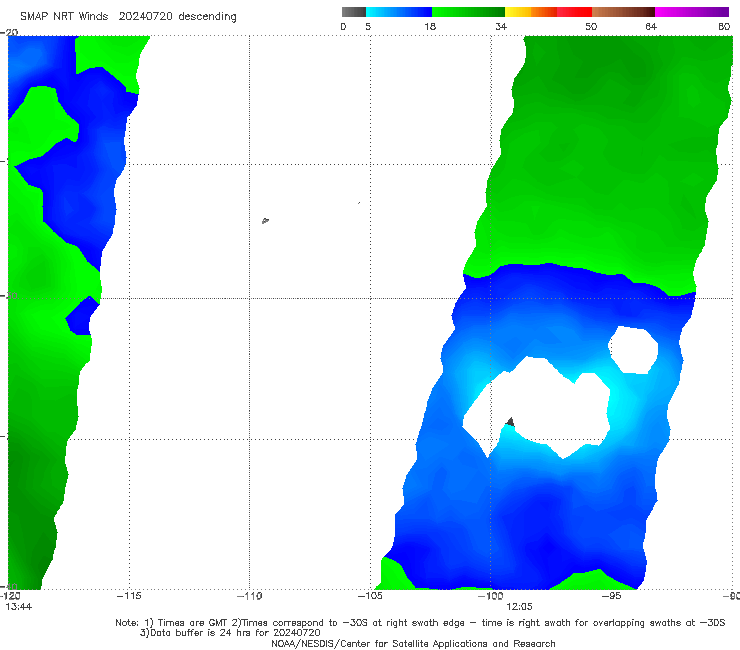Click the dark triangle marker inside the swath gap

(x=510, y=421)
